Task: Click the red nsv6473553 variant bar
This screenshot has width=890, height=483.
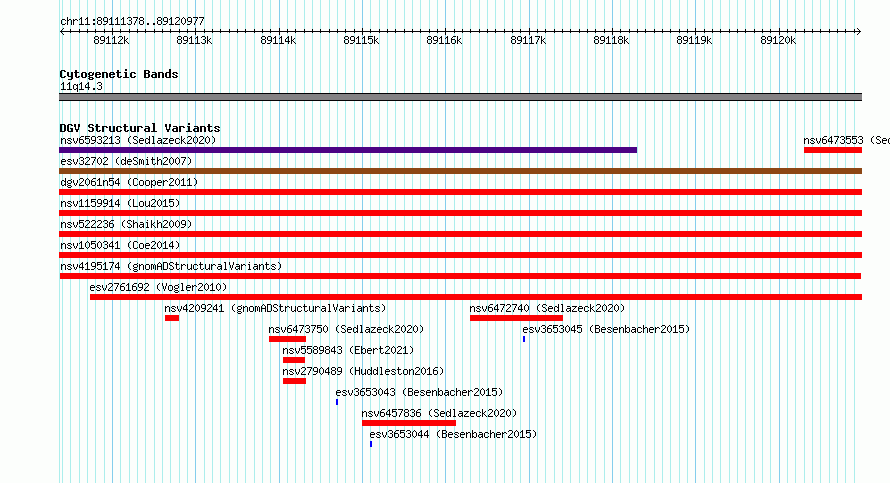Action: point(833,150)
